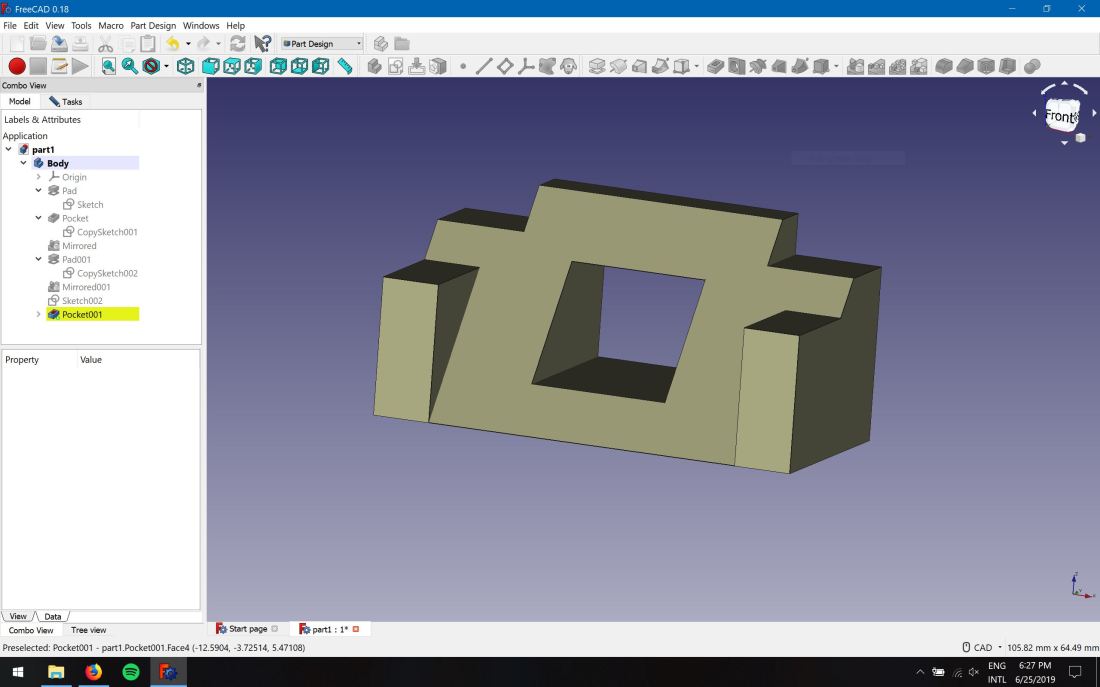Select the measure distance ruler tool
The height and width of the screenshot is (687, 1100).
345,66
